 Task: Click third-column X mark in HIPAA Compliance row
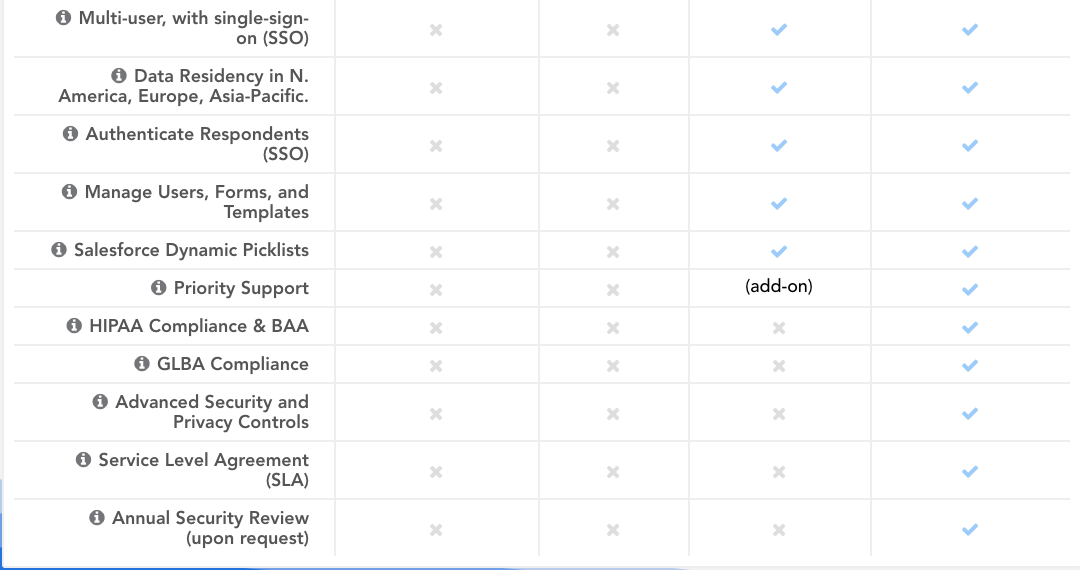click(x=779, y=327)
